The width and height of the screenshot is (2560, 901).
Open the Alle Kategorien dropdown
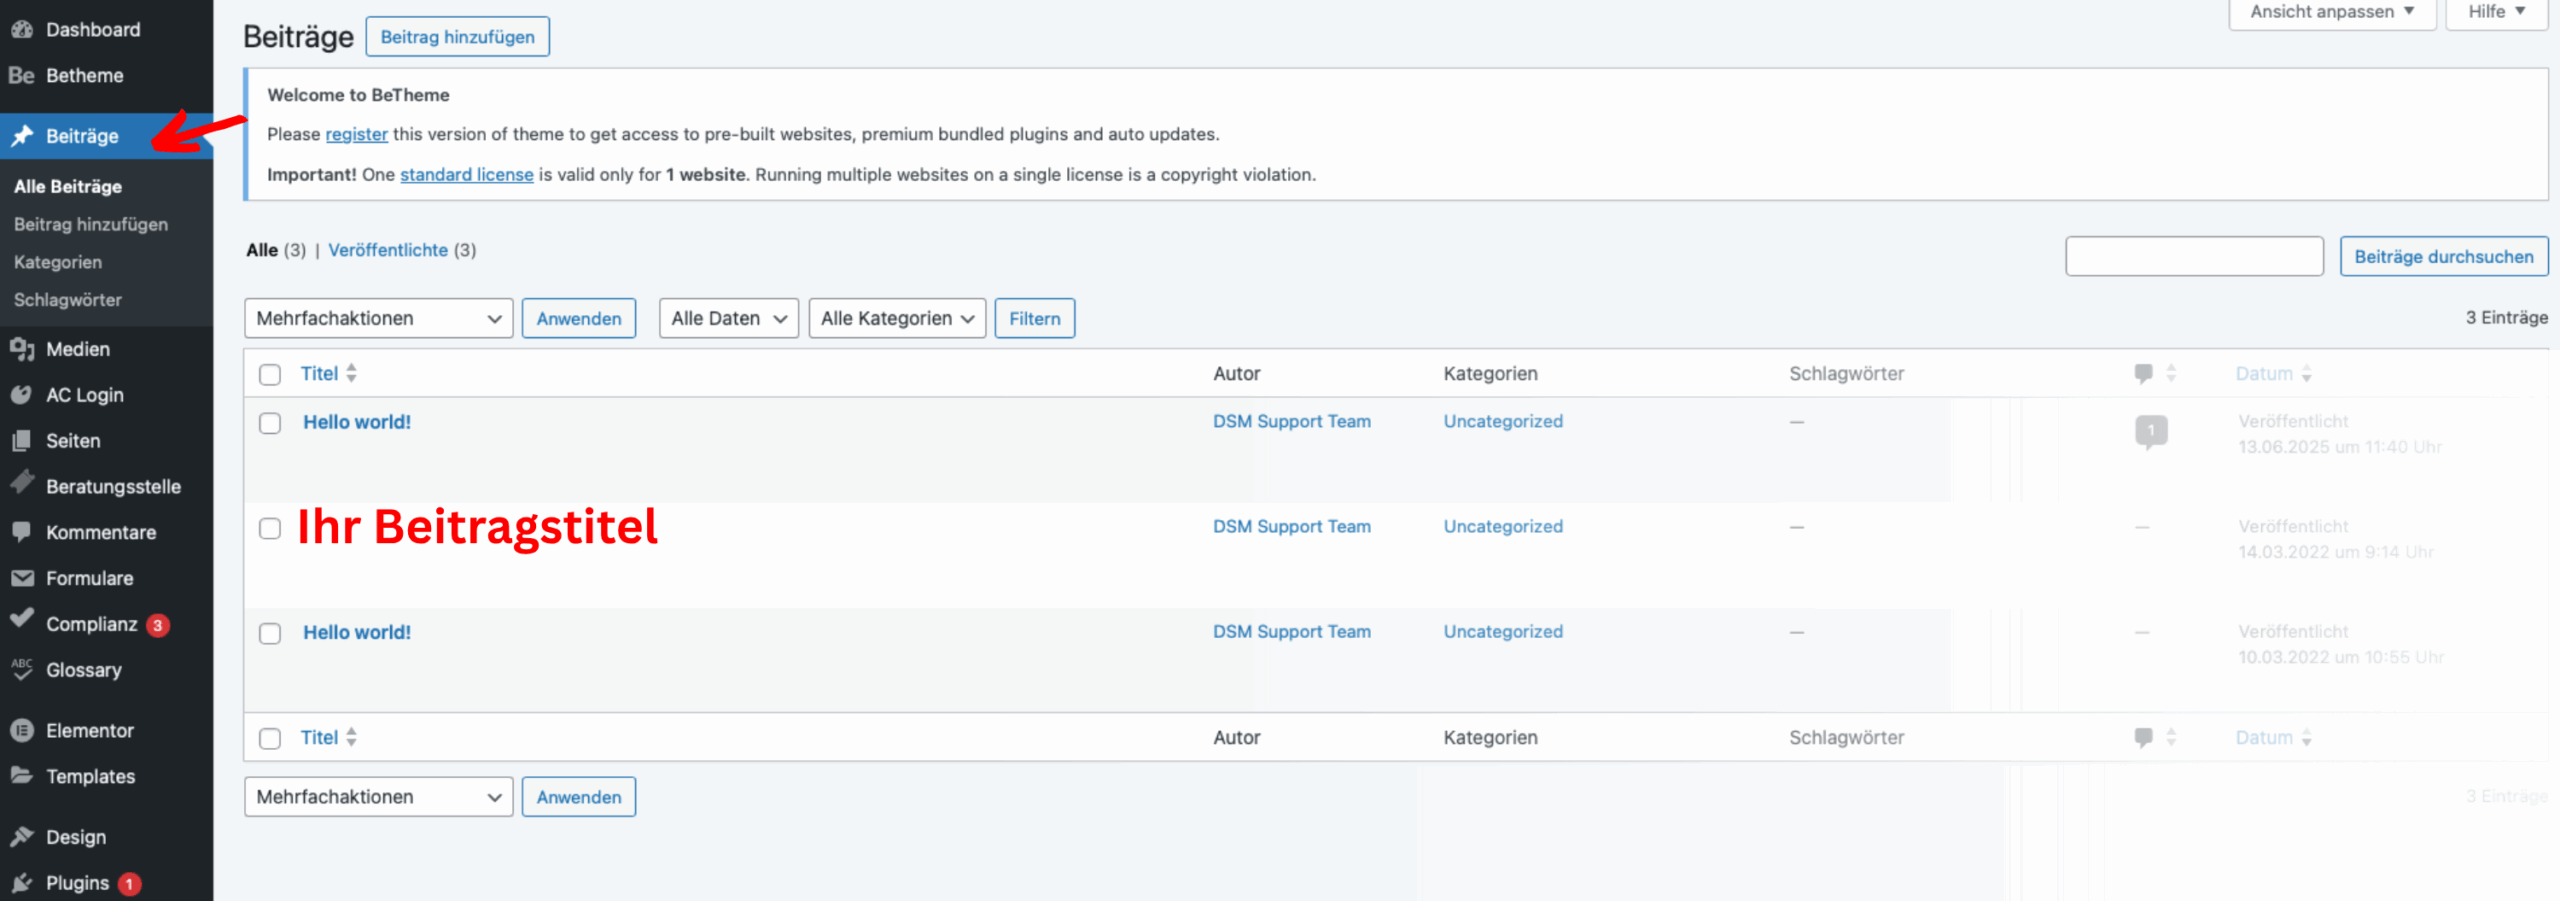point(896,318)
